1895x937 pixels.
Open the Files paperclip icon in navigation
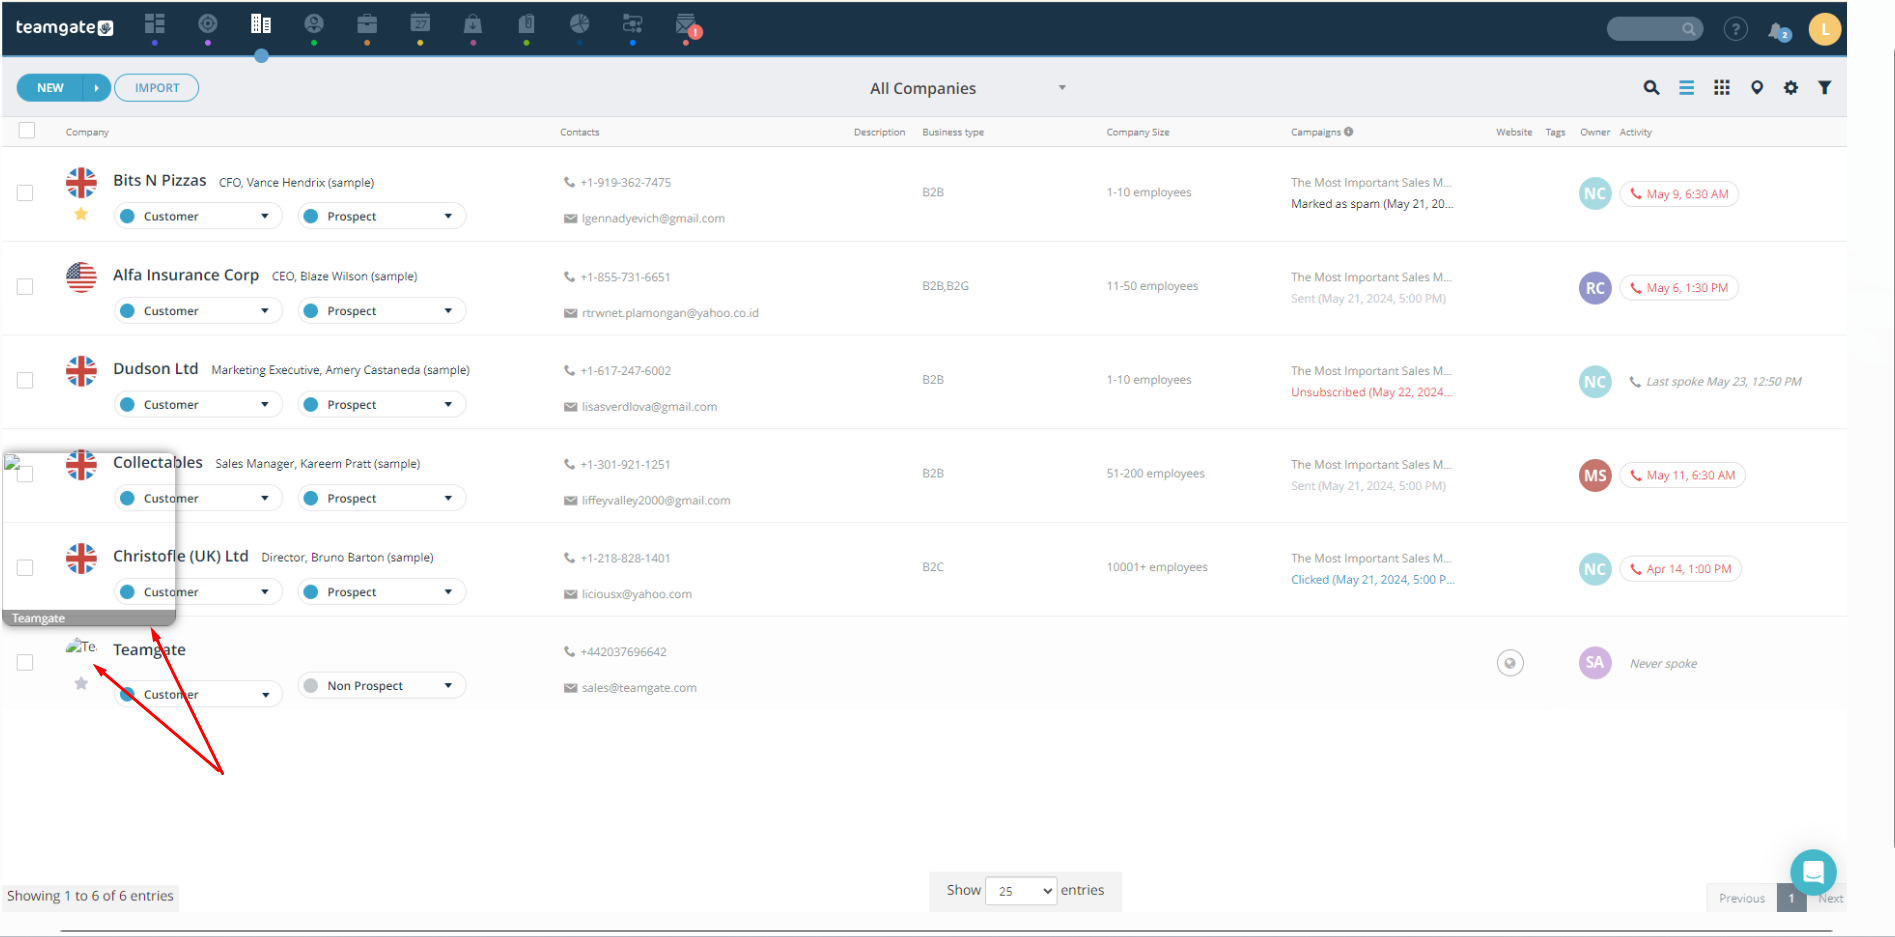click(x=526, y=24)
